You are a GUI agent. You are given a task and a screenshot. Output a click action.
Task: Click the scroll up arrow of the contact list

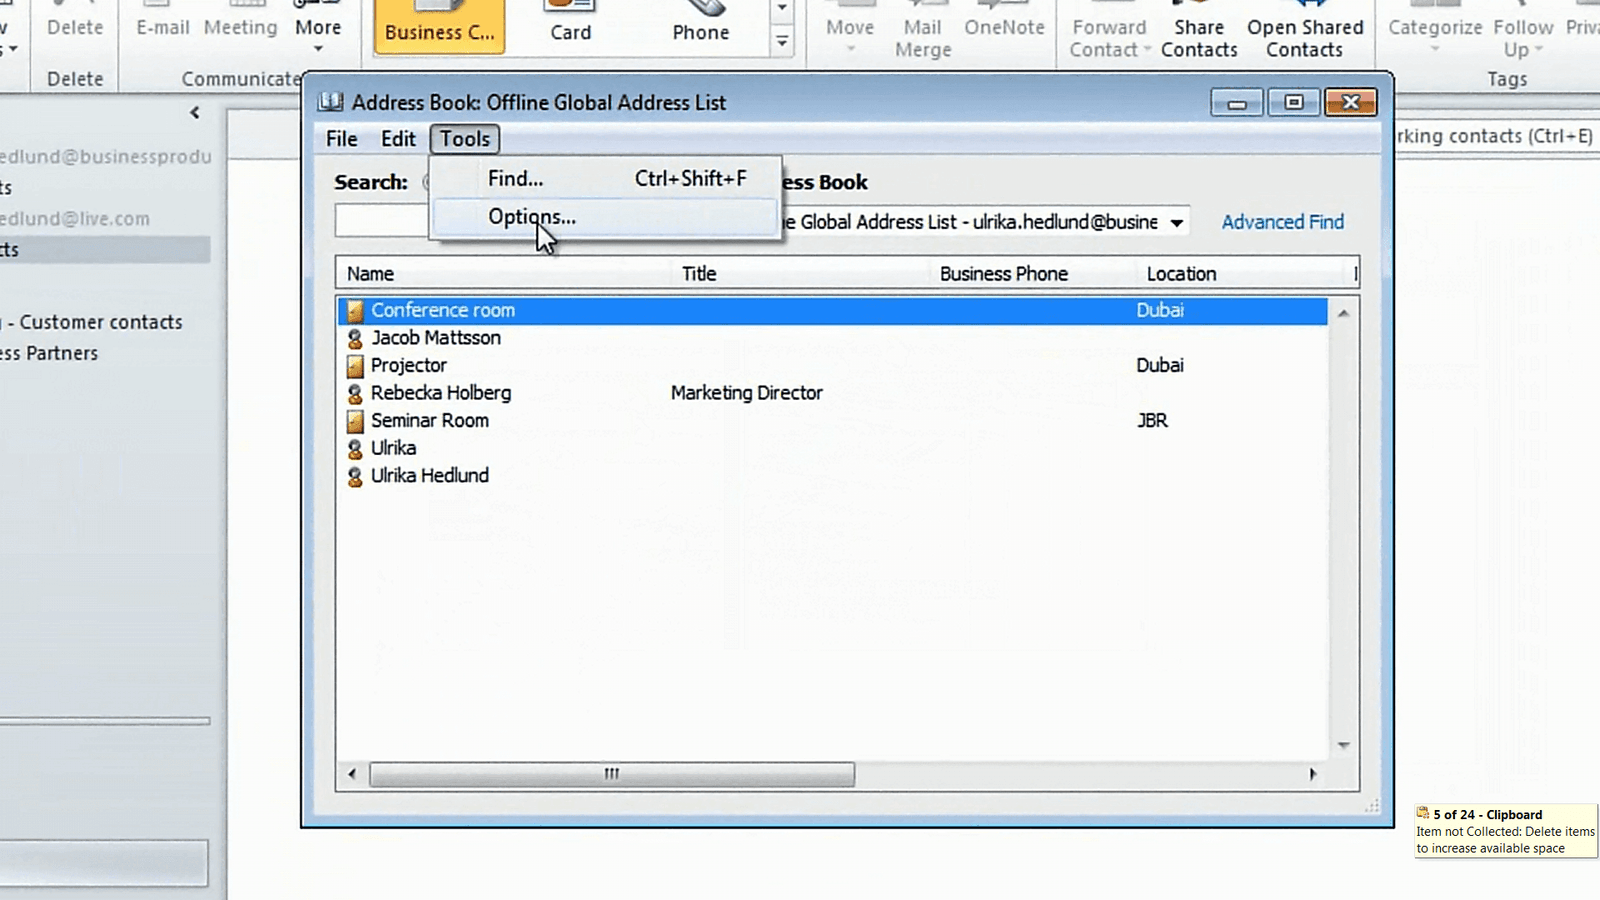(1343, 313)
